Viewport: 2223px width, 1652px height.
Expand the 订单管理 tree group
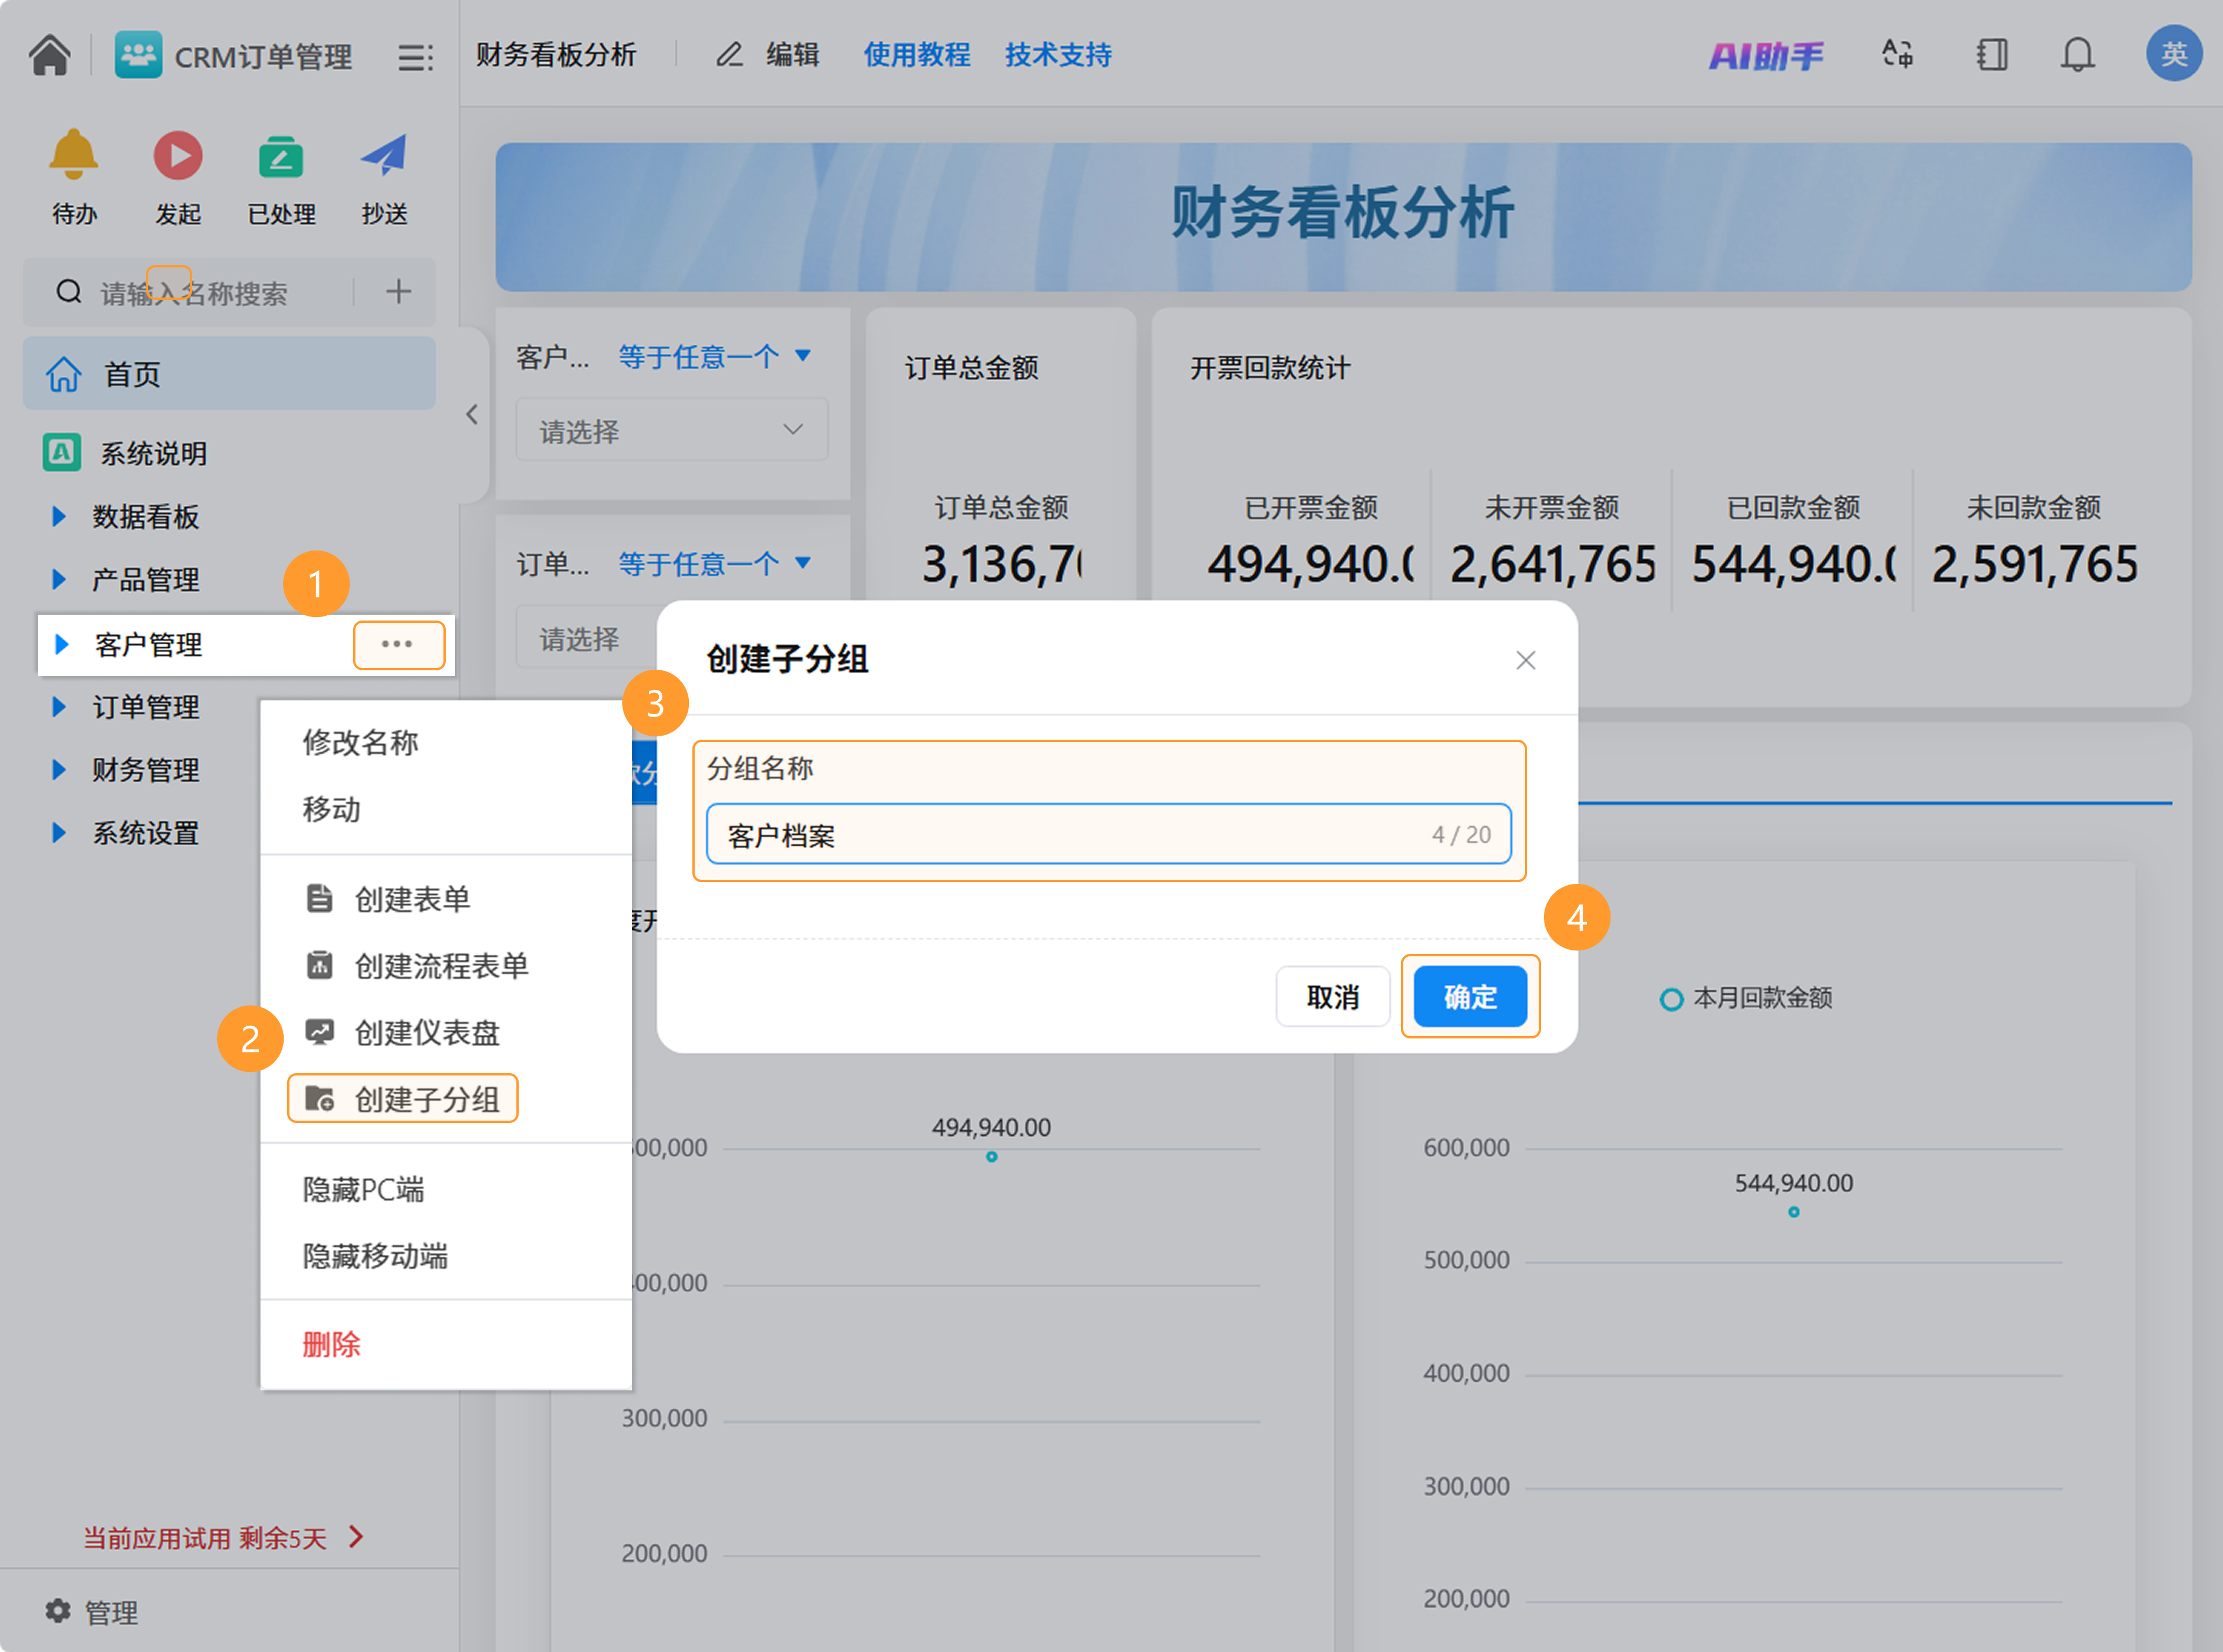pos(59,707)
